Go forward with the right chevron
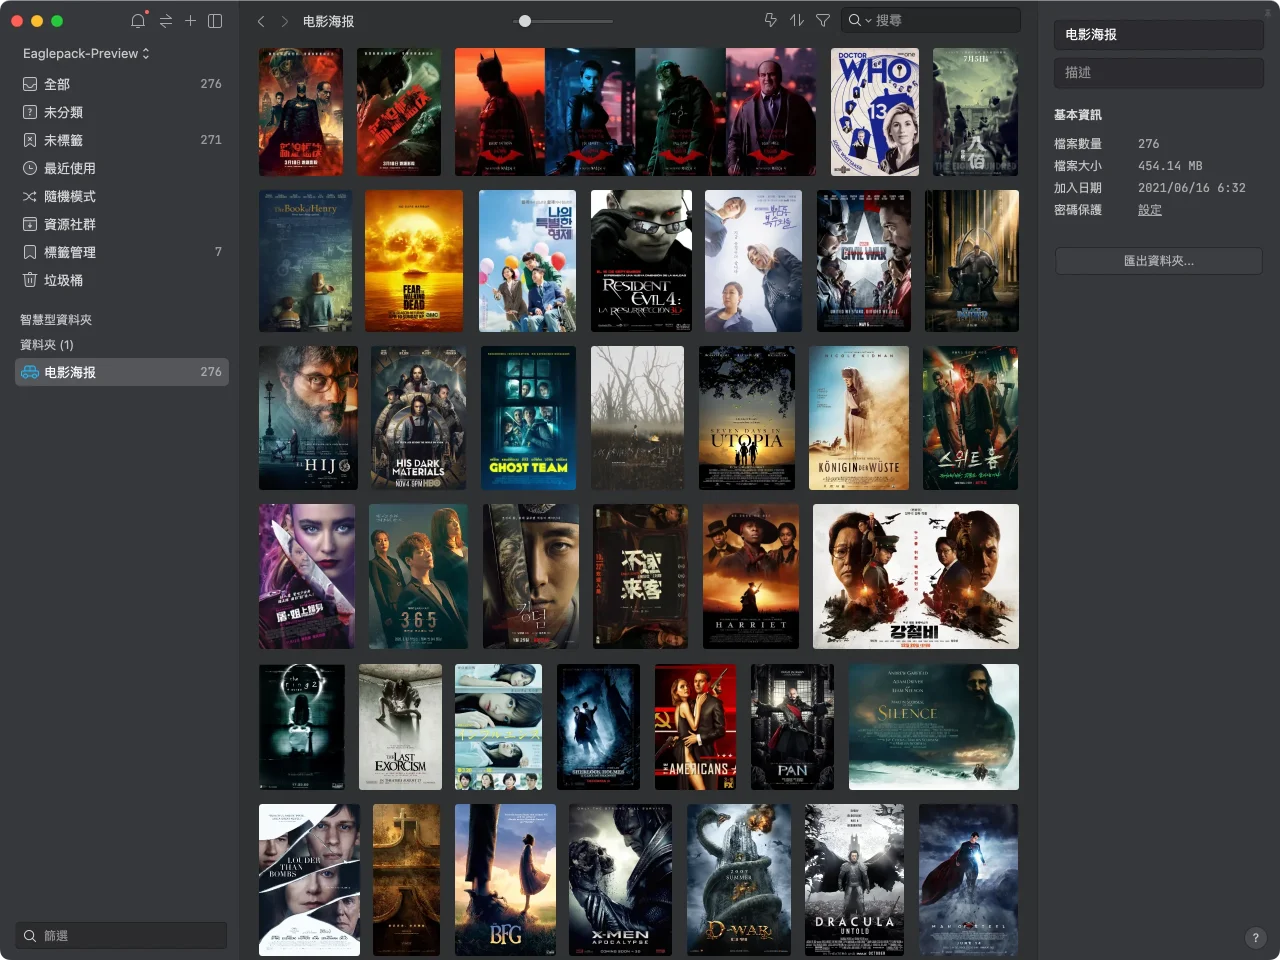 click(x=285, y=21)
